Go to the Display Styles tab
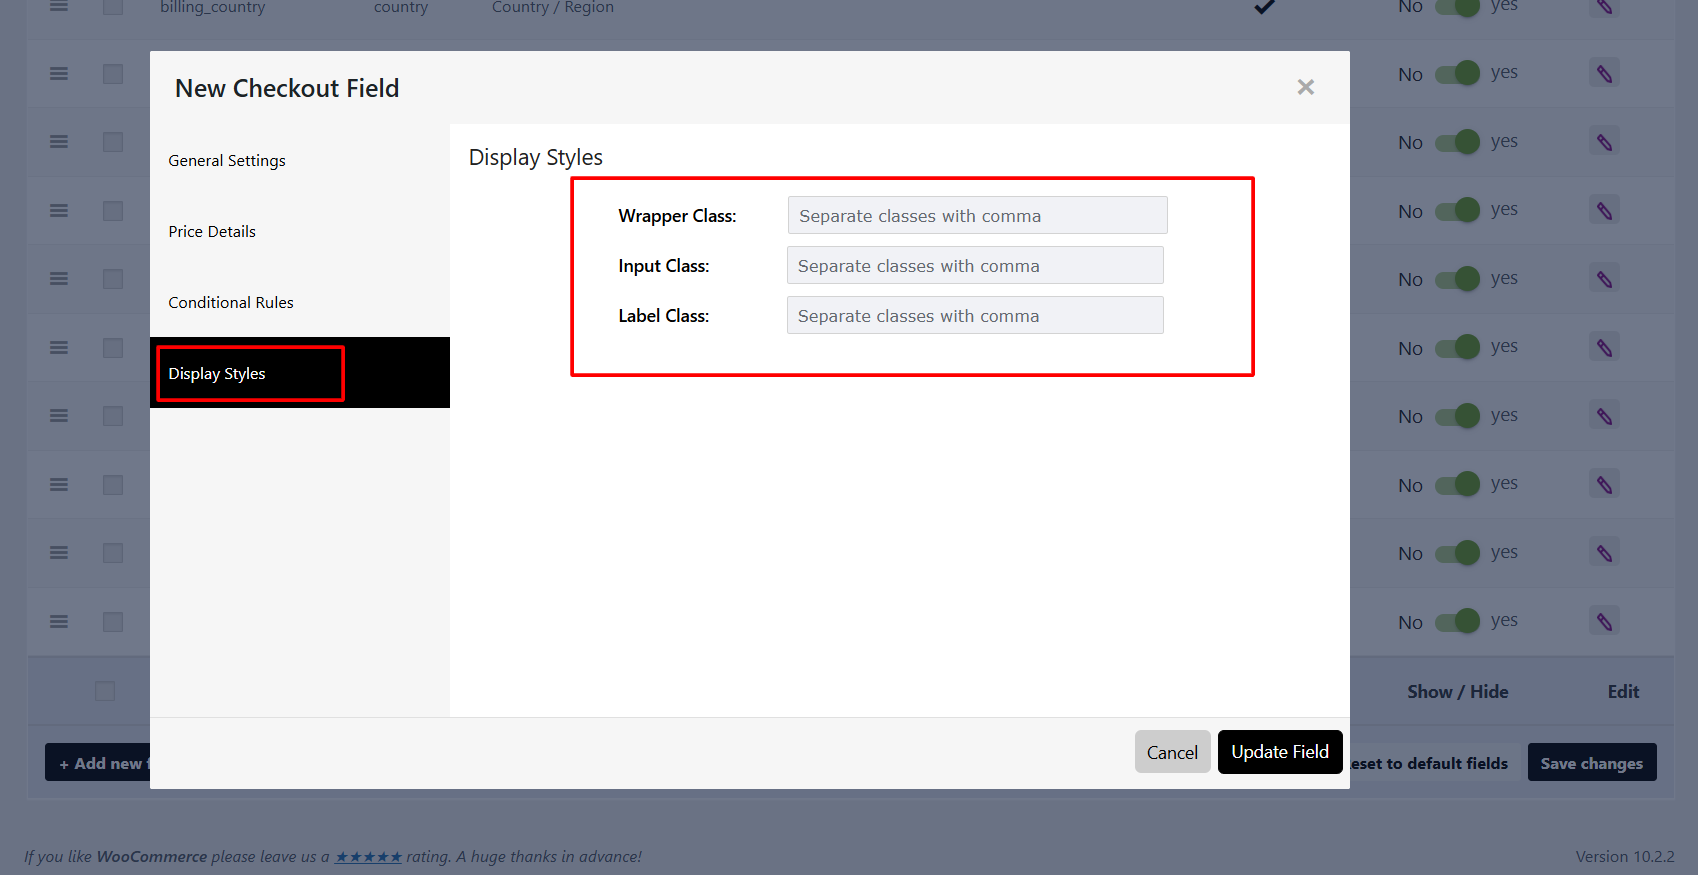 coord(217,374)
